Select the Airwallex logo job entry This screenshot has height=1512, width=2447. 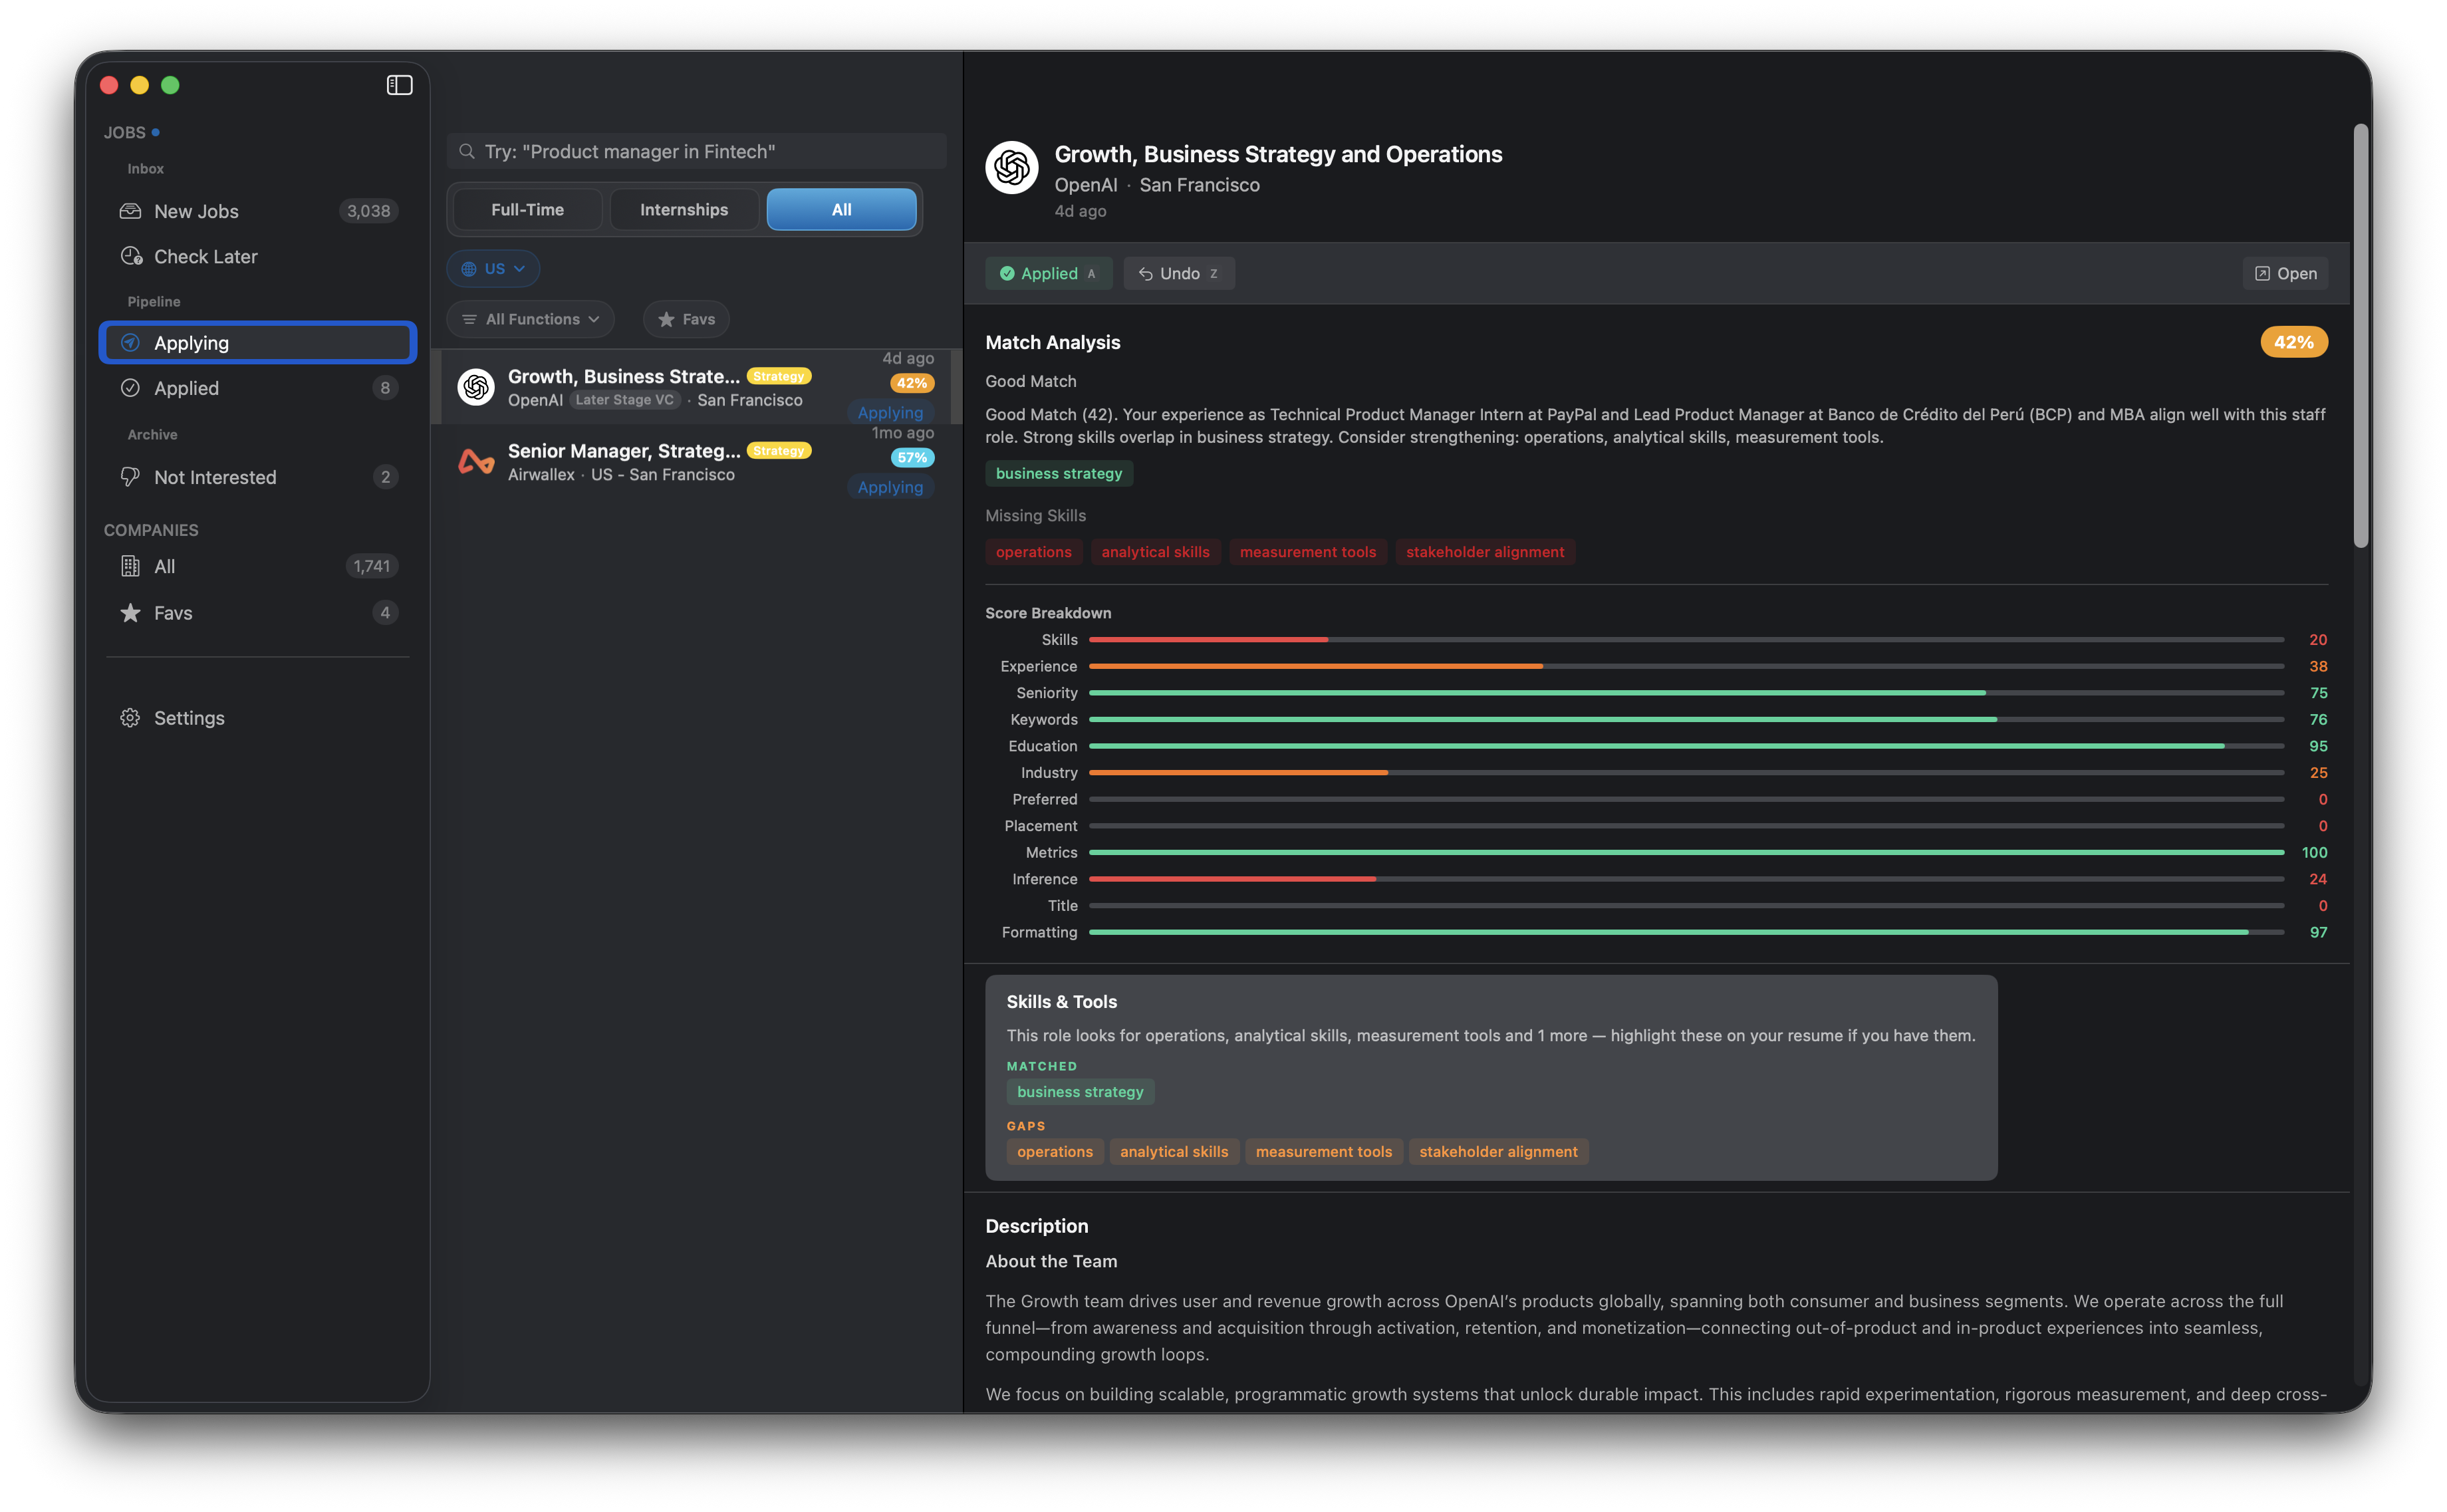(476, 462)
